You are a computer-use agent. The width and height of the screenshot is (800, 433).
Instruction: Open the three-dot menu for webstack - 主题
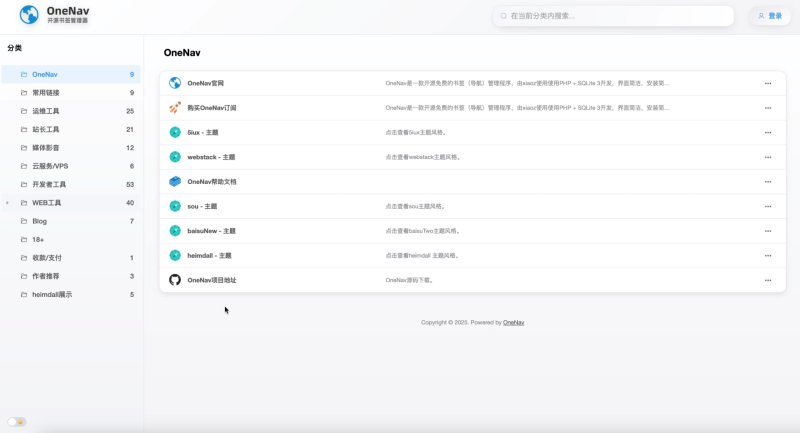click(x=768, y=157)
